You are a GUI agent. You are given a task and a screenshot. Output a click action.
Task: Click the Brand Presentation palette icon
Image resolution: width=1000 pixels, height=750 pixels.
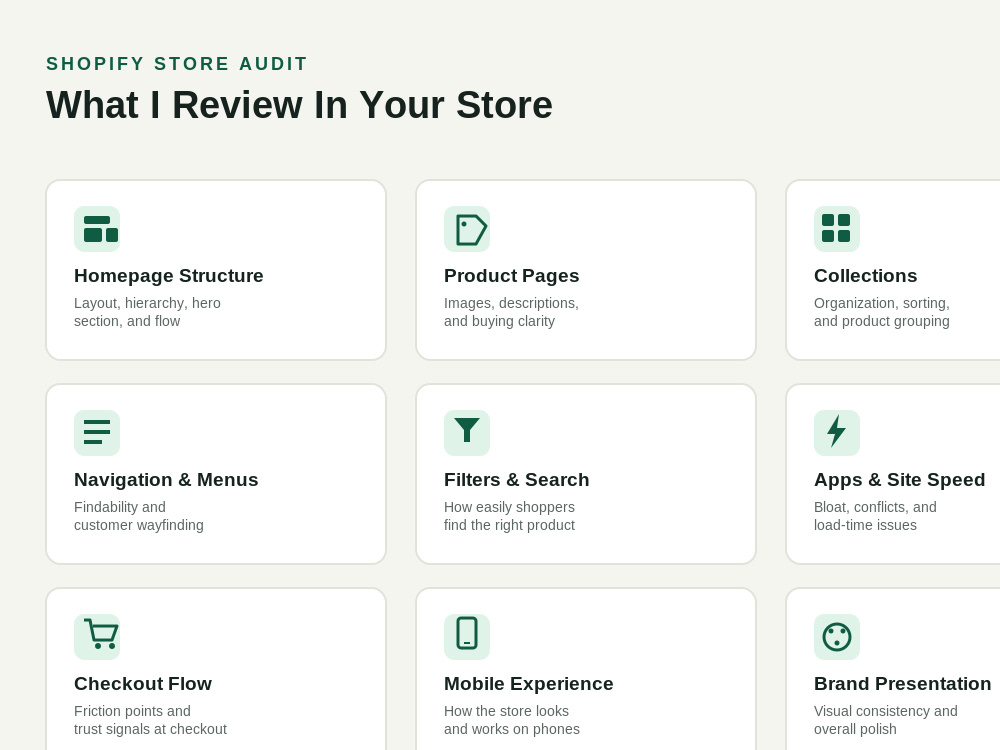[x=837, y=637]
